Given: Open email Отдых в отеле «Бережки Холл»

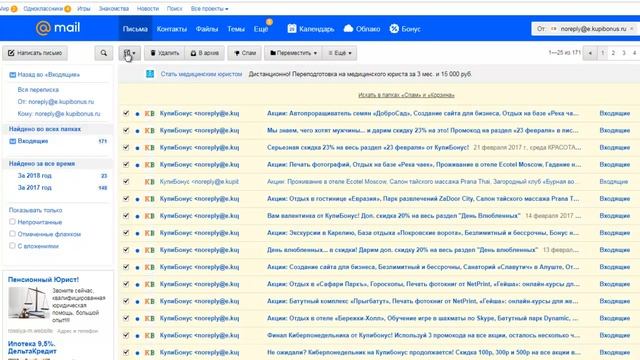Looking at the screenshot, I should tap(422, 318).
